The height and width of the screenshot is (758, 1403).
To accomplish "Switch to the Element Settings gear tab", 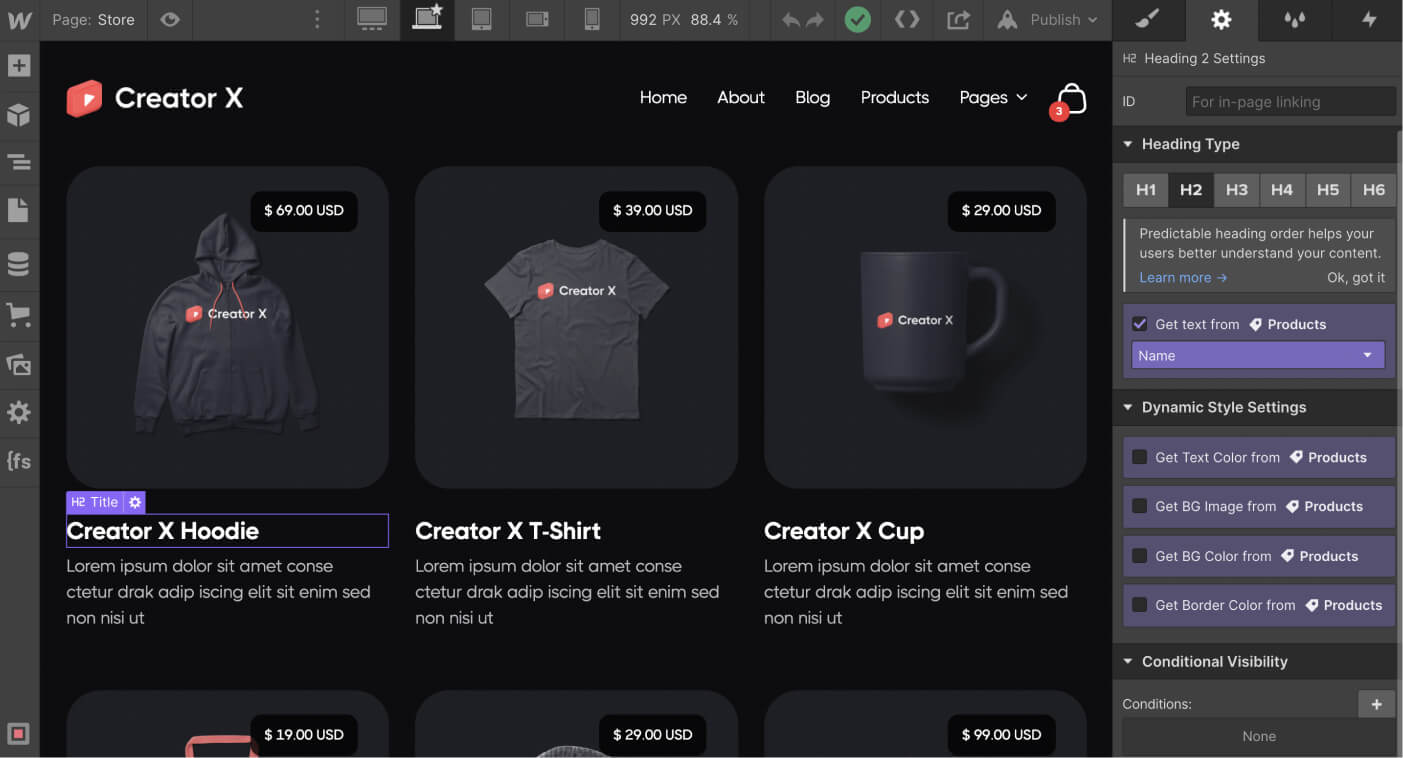I will pos(1221,20).
